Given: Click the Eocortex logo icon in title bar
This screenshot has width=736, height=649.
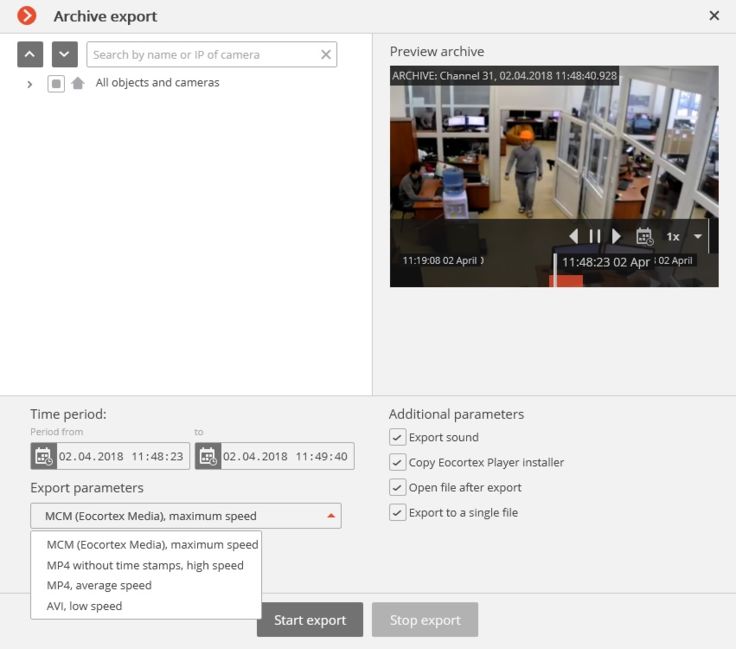Looking at the screenshot, I should [27, 15].
